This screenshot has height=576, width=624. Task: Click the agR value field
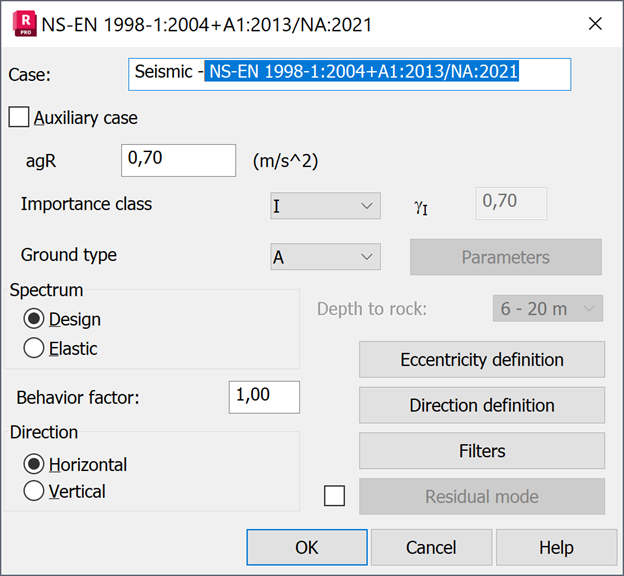pyautogui.click(x=178, y=160)
